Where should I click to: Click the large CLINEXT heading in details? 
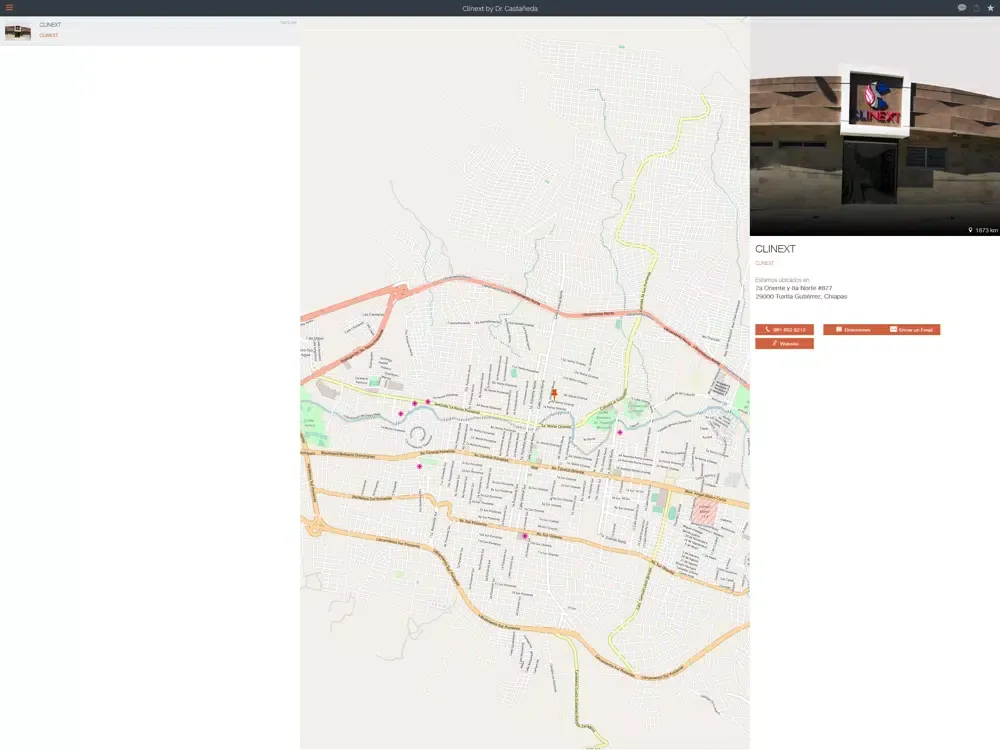click(776, 249)
